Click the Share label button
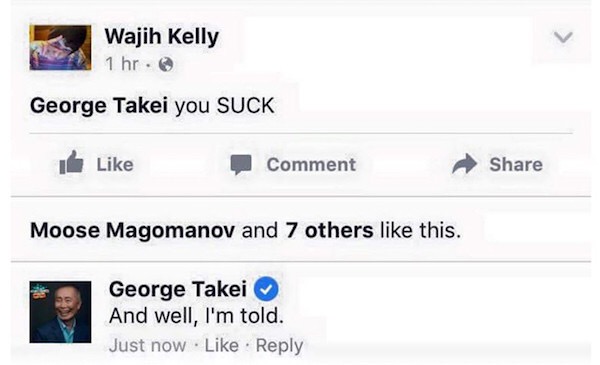 point(516,165)
